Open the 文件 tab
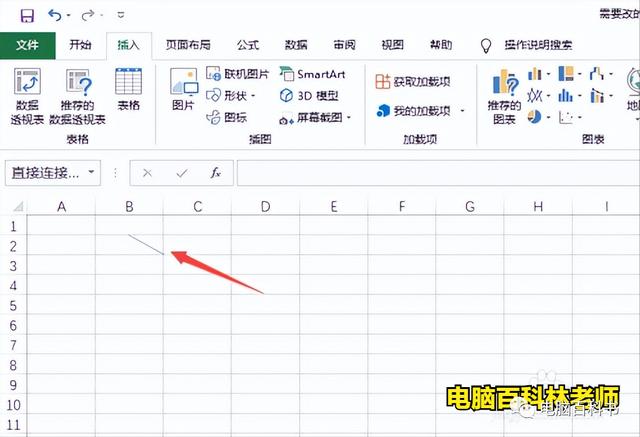The width and height of the screenshot is (640, 437). (27, 45)
